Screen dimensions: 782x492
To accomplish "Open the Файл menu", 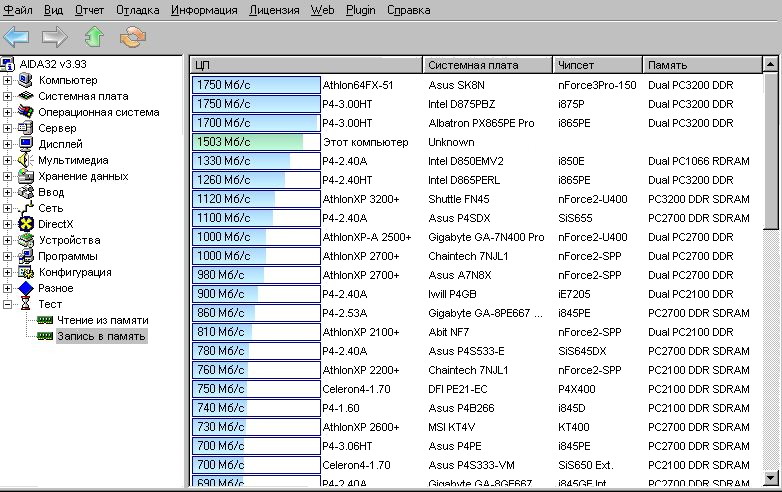I will 19,10.
